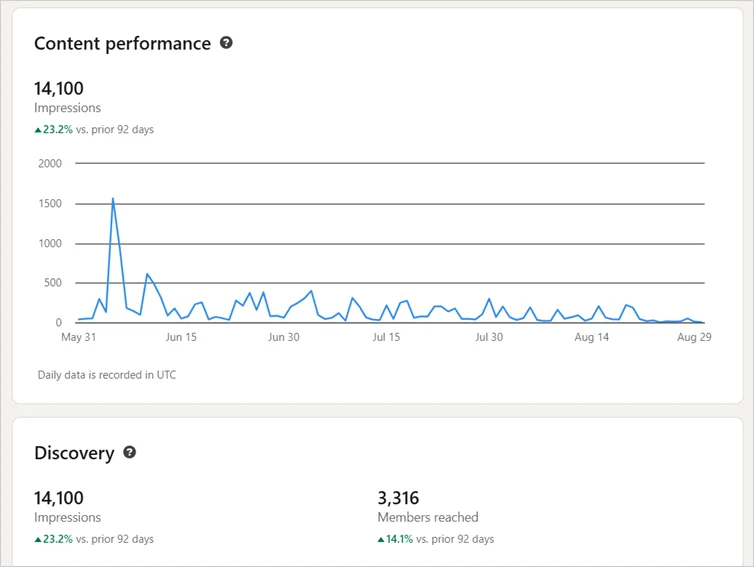Click green up-arrow beside Discovery 23.2% change

38,539
